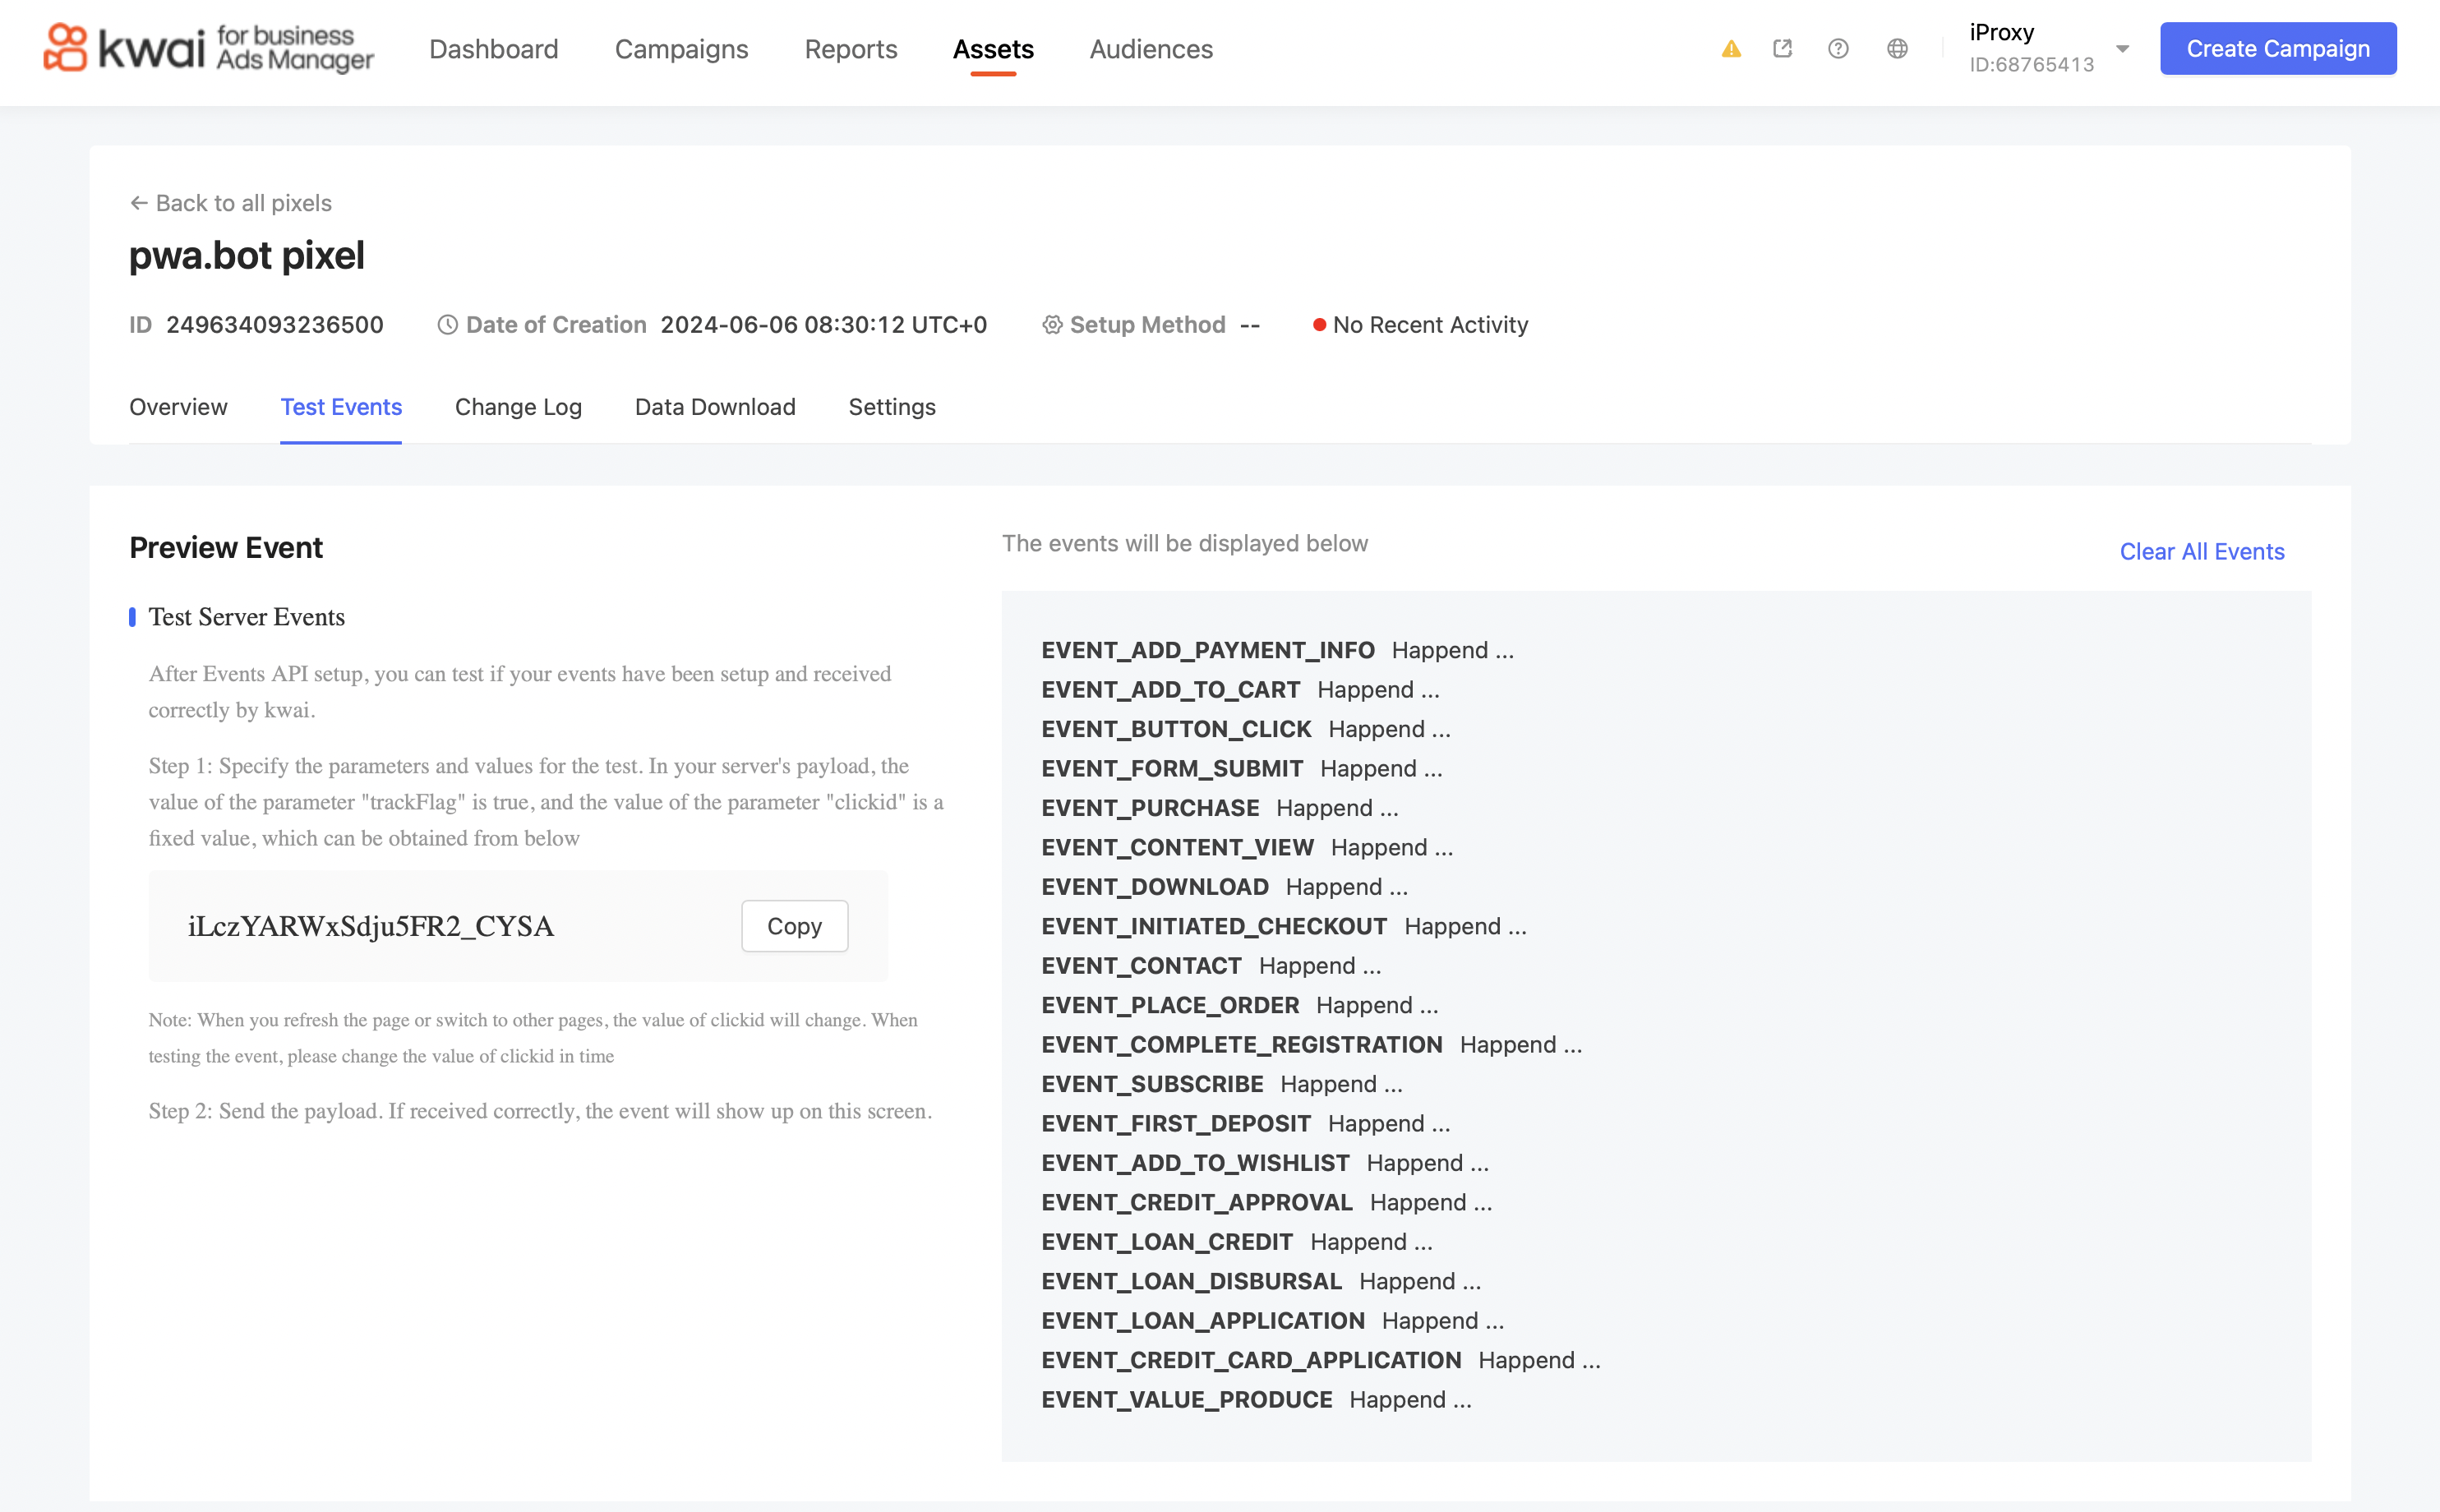The width and height of the screenshot is (2440, 1512).
Task: Click the back arrow to all pixels
Action: (x=139, y=203)
